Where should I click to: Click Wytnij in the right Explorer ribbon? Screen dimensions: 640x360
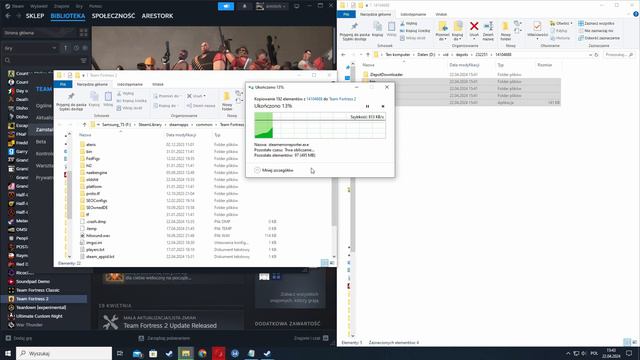coord(409,23)
